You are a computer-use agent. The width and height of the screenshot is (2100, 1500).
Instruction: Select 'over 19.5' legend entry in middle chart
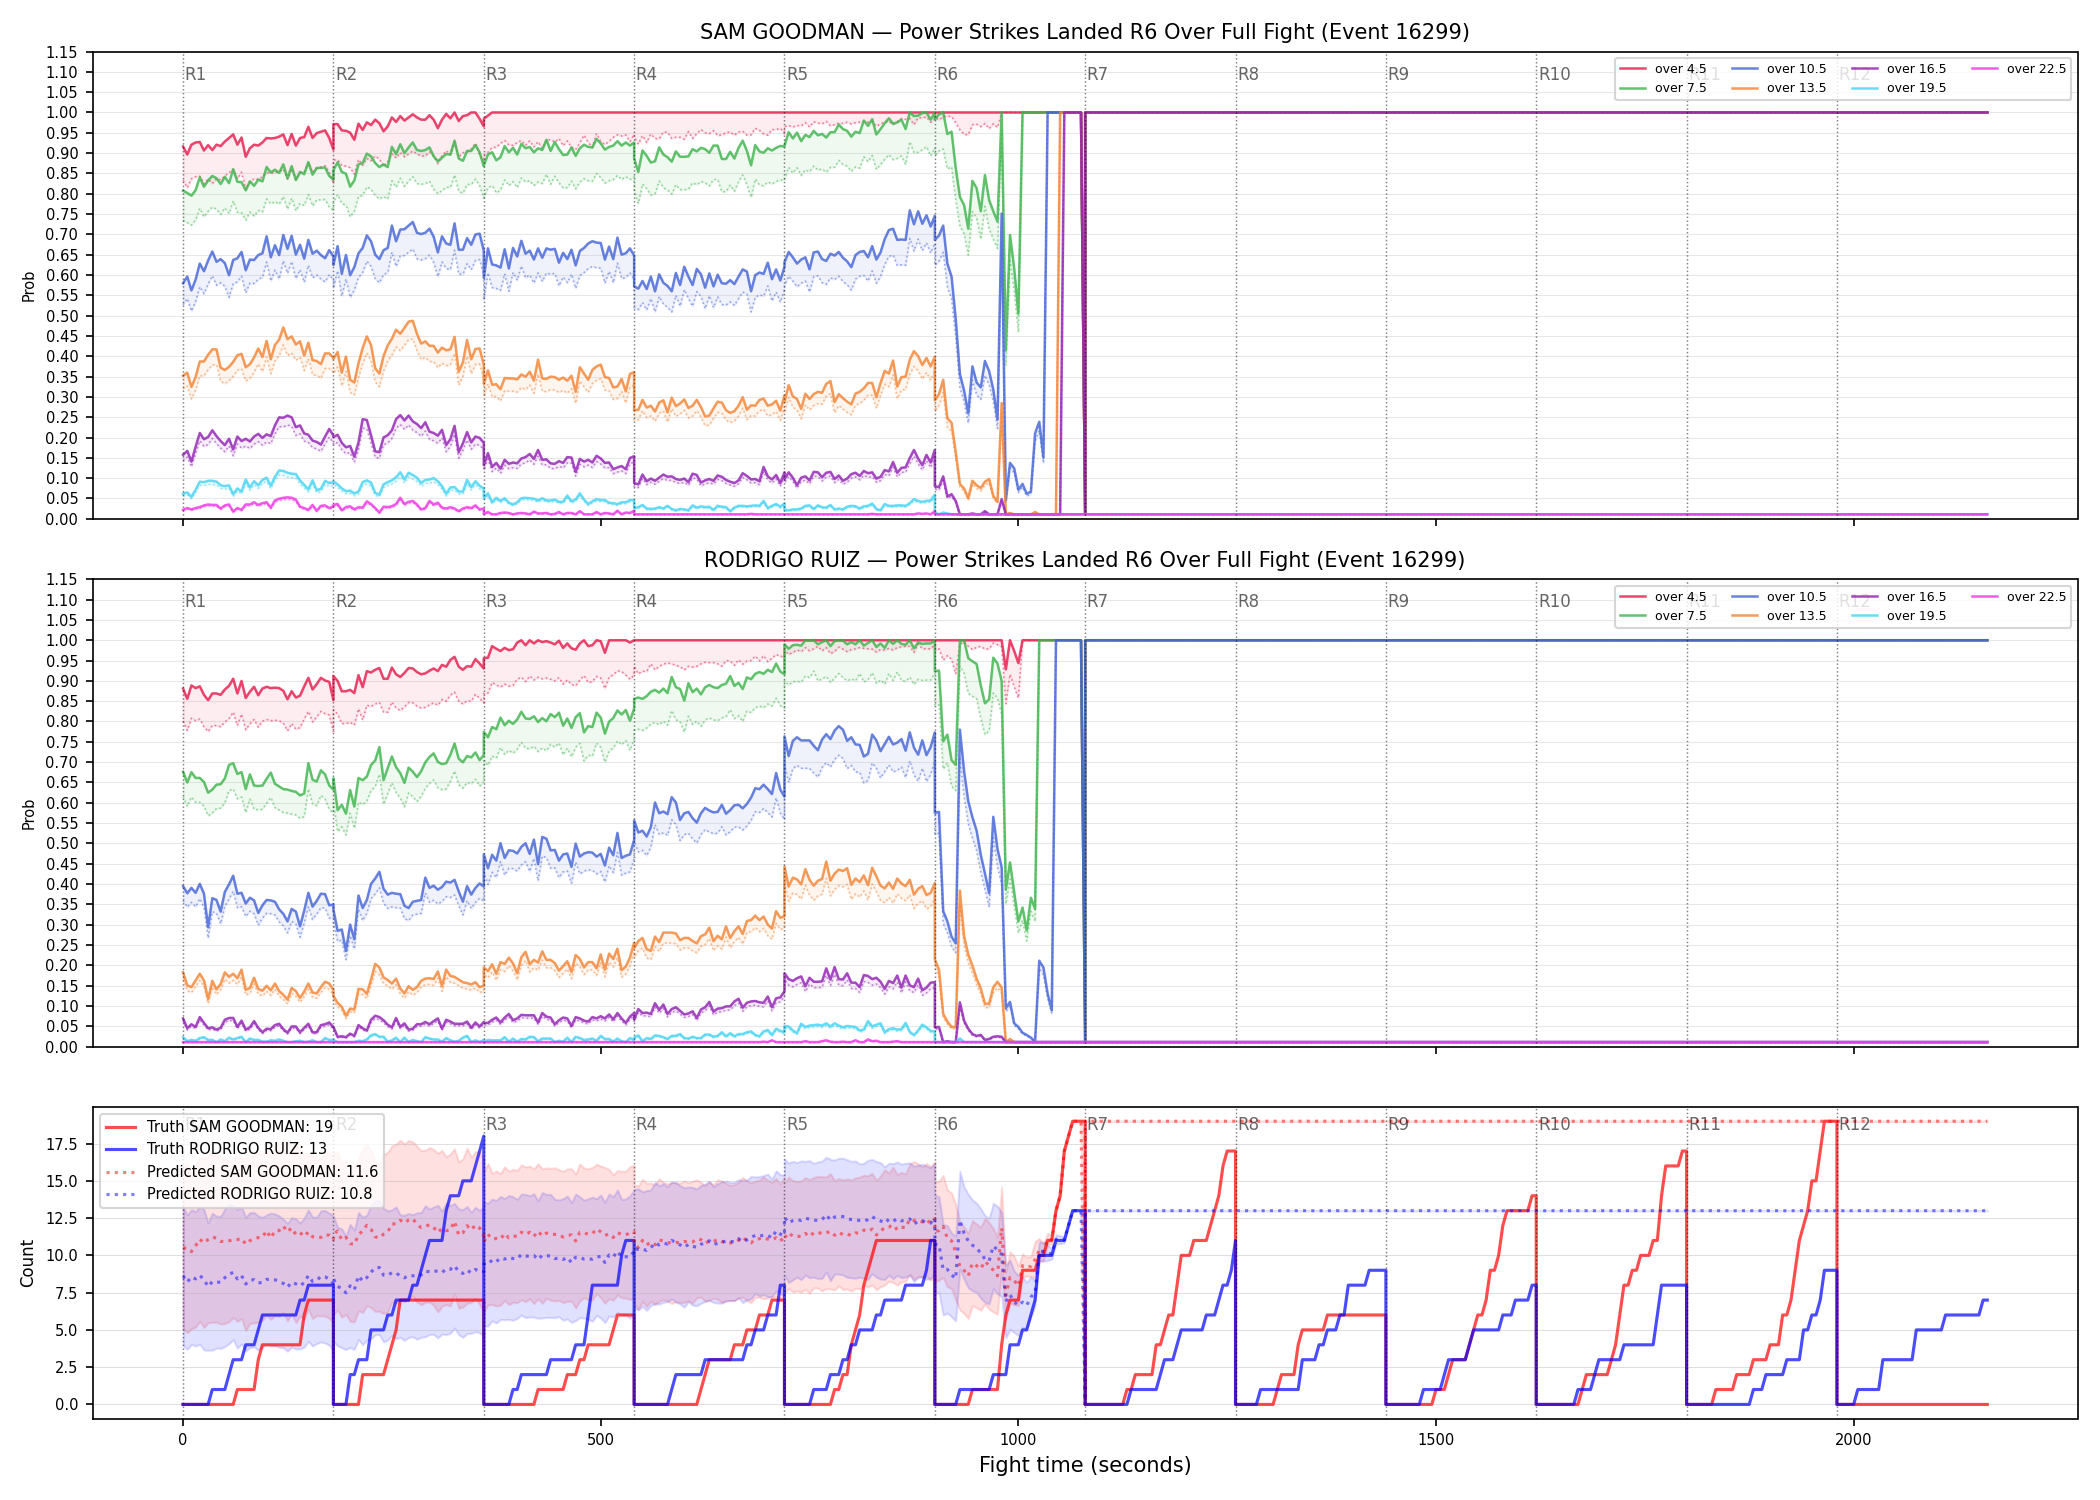tap(1899, 616)
